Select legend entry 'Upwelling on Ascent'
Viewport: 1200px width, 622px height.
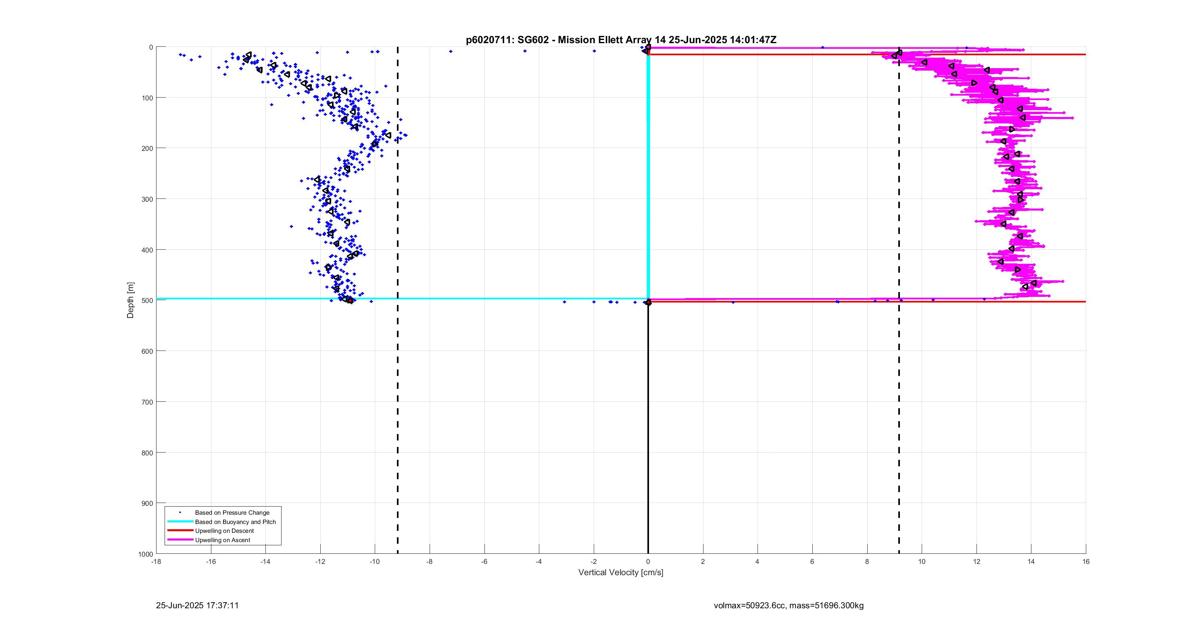tap(224, 539)
